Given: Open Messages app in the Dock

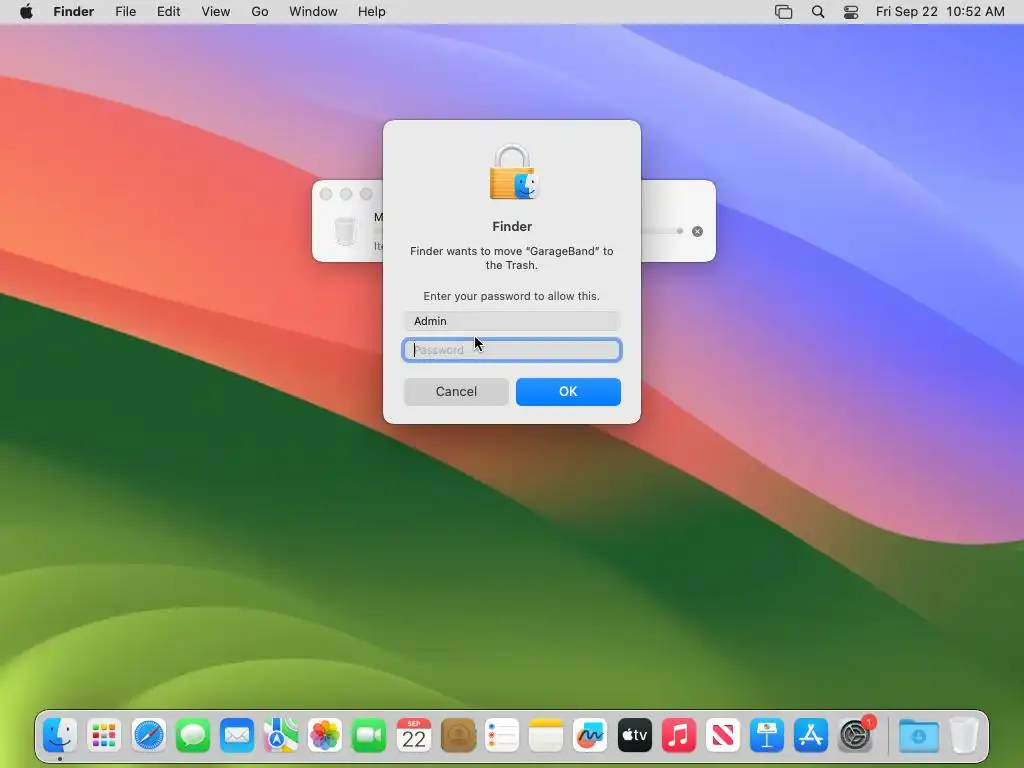Looking at the screenshot, I should 193,736.
